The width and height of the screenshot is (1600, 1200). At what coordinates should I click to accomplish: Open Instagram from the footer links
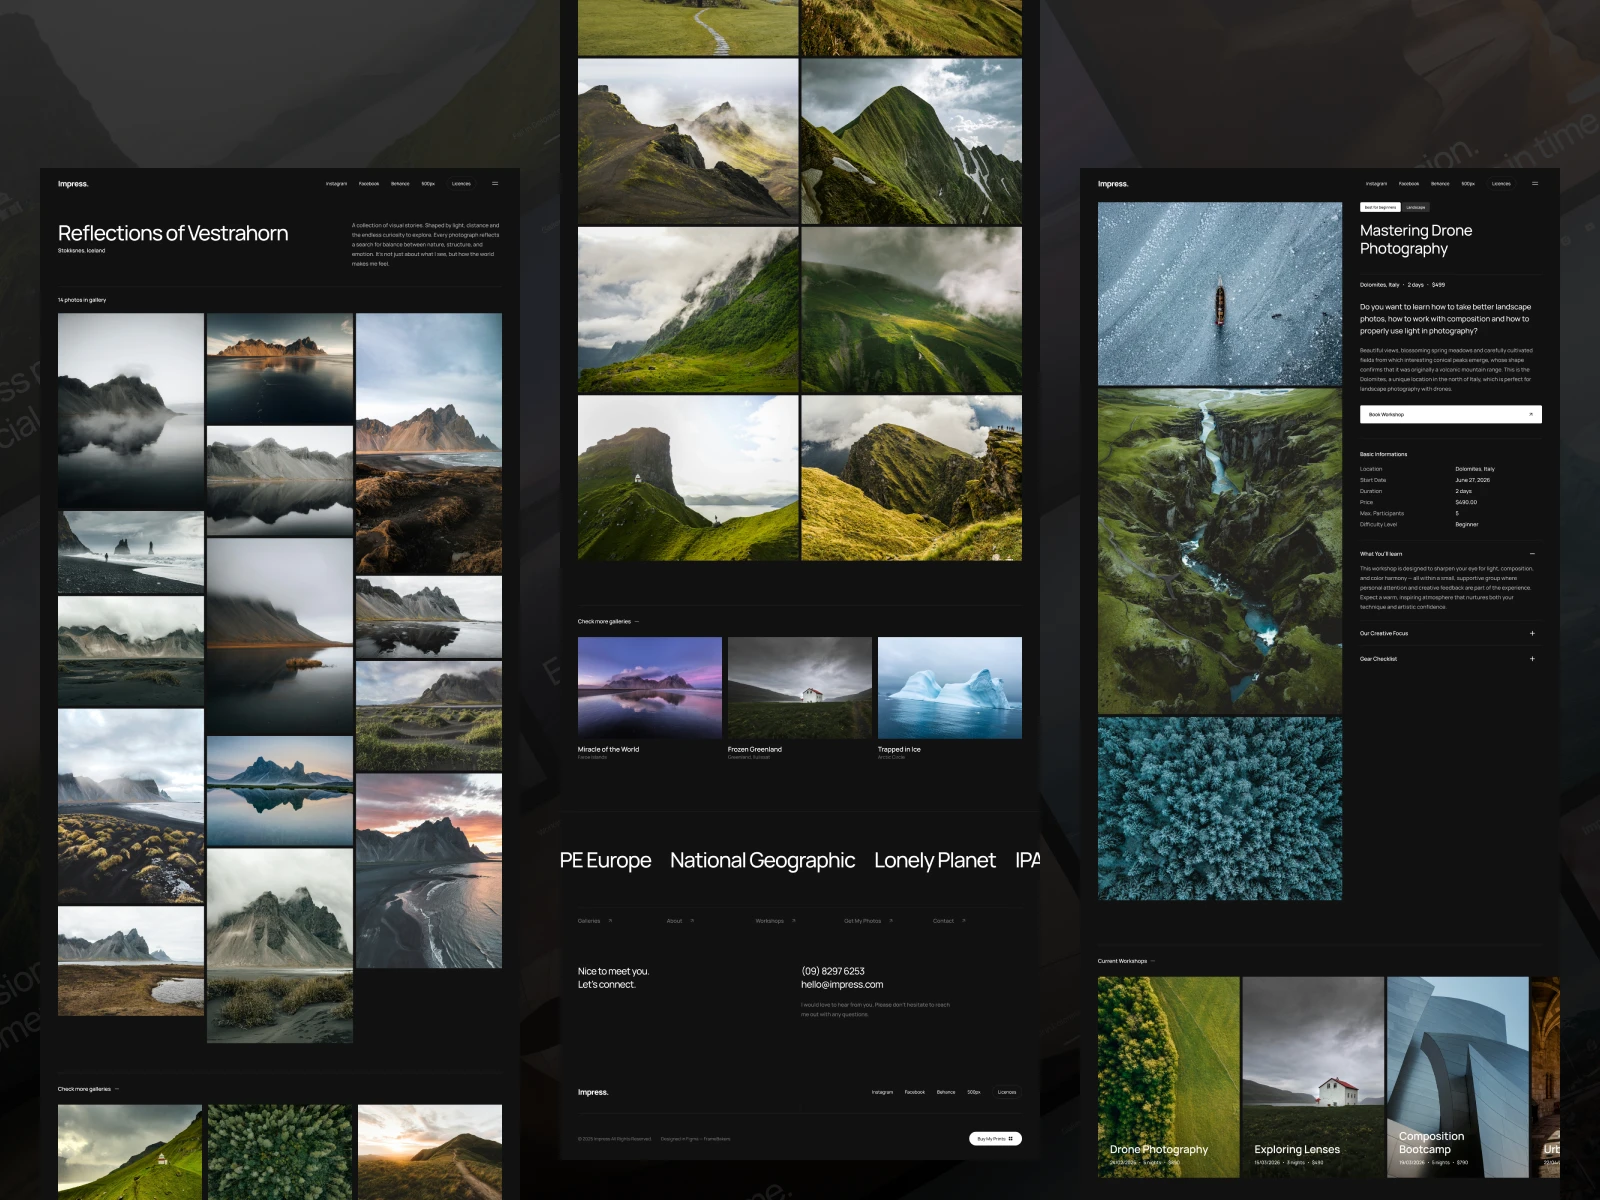coord(882,1092)
